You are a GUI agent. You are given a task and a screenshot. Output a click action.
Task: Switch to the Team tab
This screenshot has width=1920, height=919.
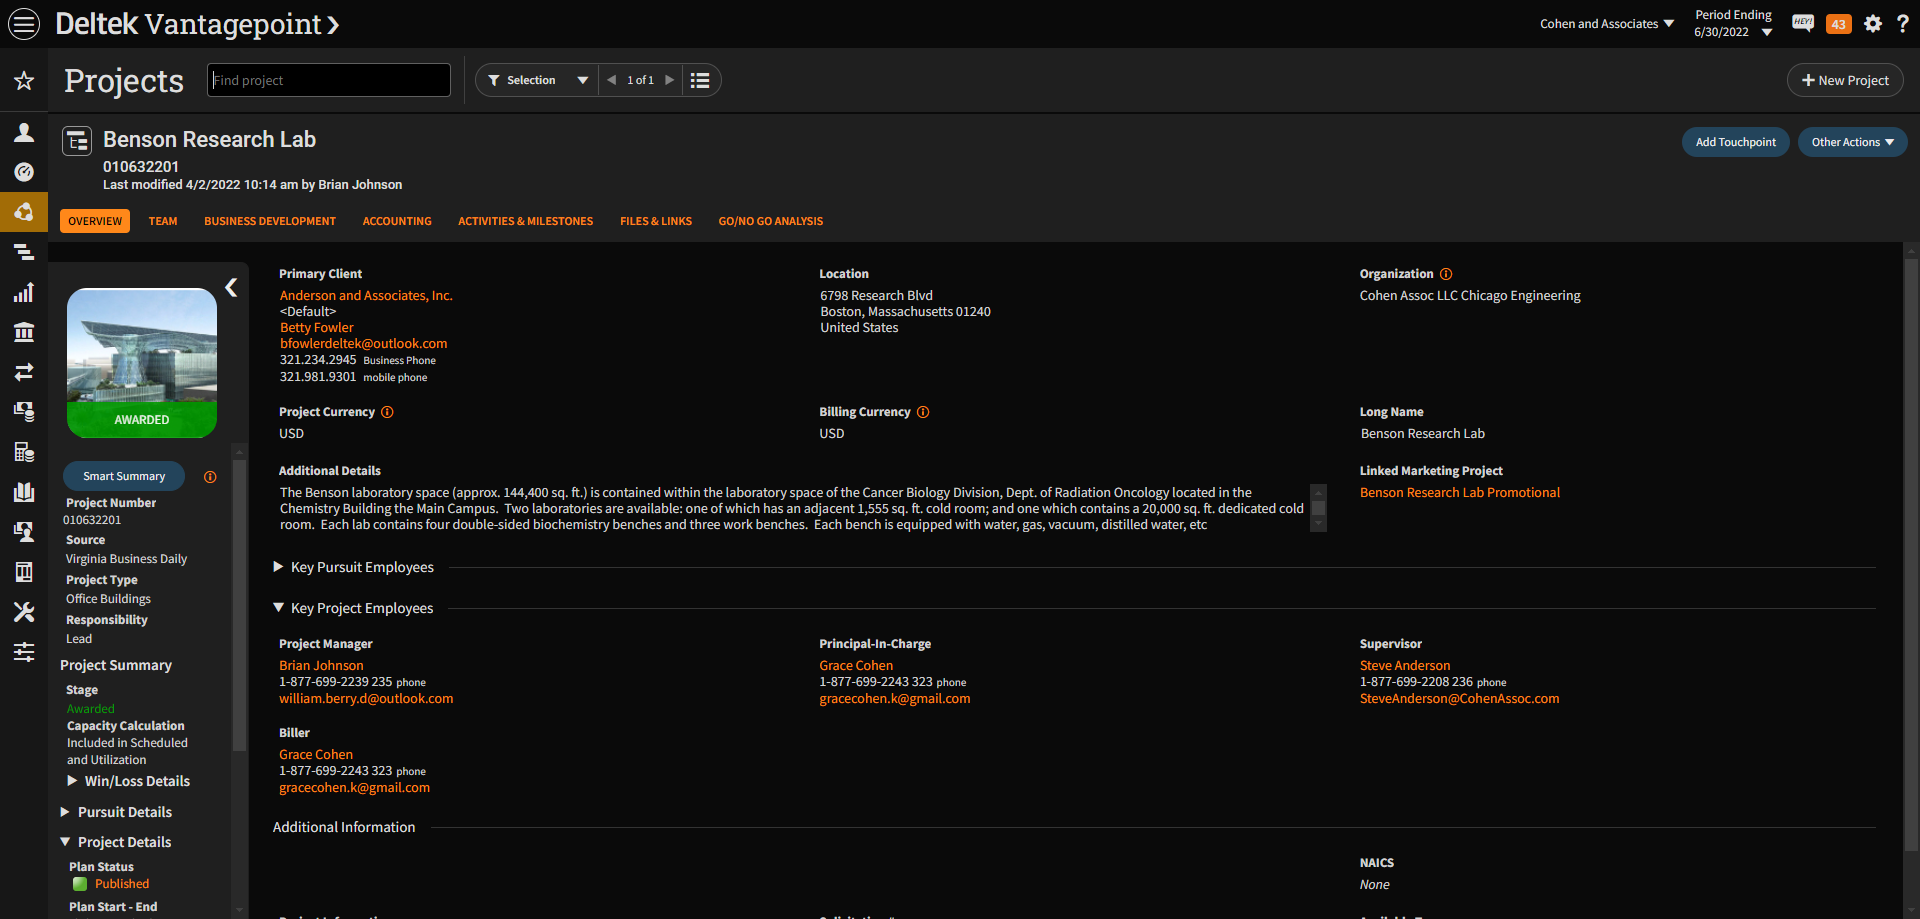[x=163, y=221]
